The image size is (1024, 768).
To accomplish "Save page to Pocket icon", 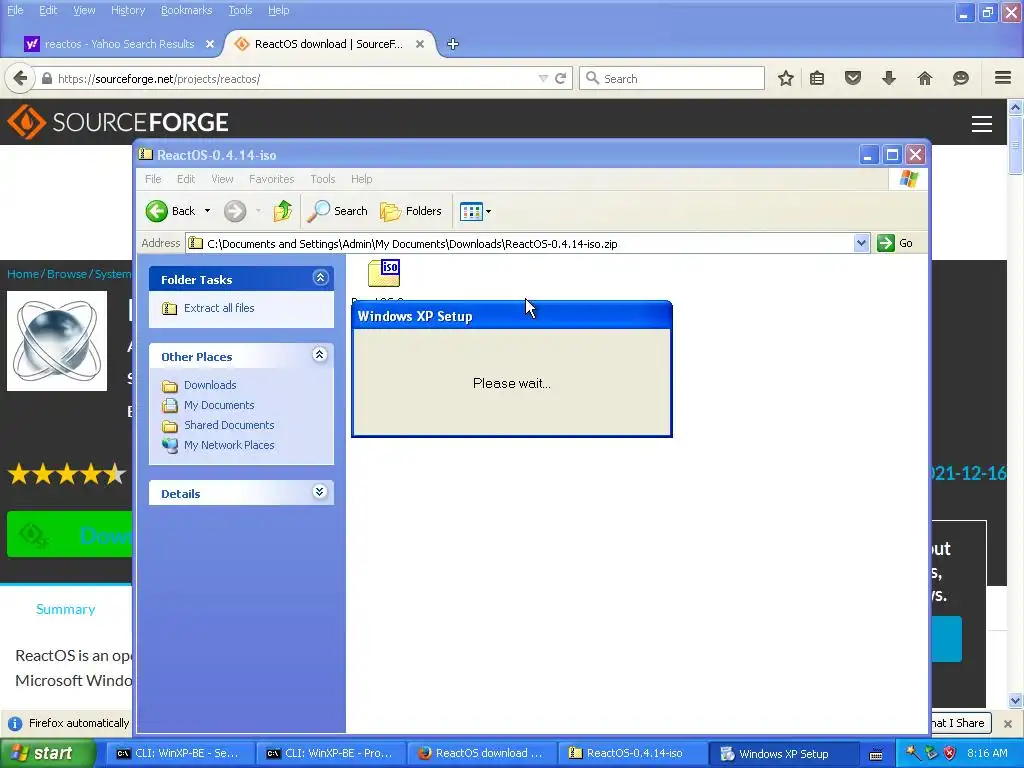I will [x=853, y=78].
